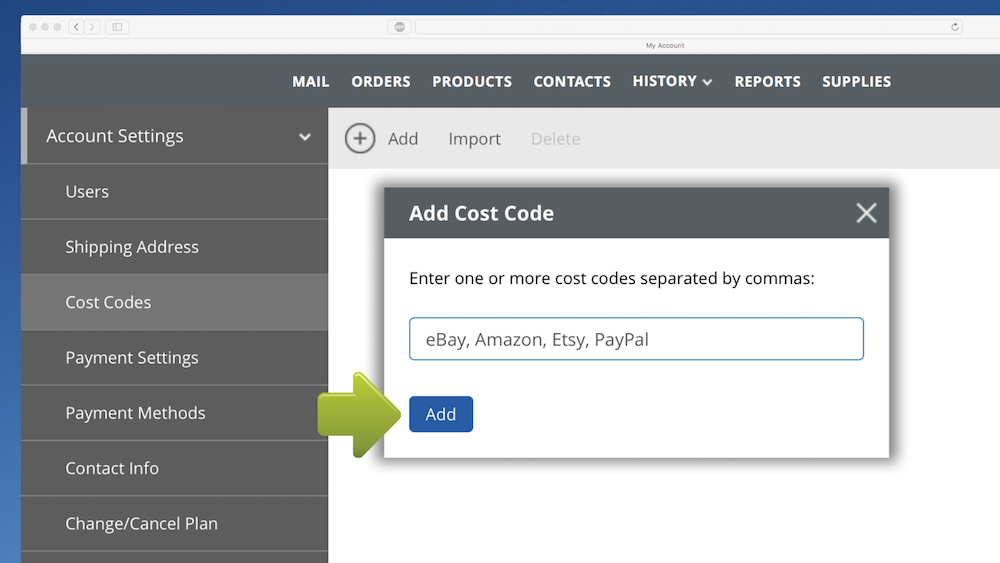Image resolution: width=1000 pixels, height=563 pixels.
Task: Open Payment Methods in the sidebar
Action: click(x=174, y=413)
